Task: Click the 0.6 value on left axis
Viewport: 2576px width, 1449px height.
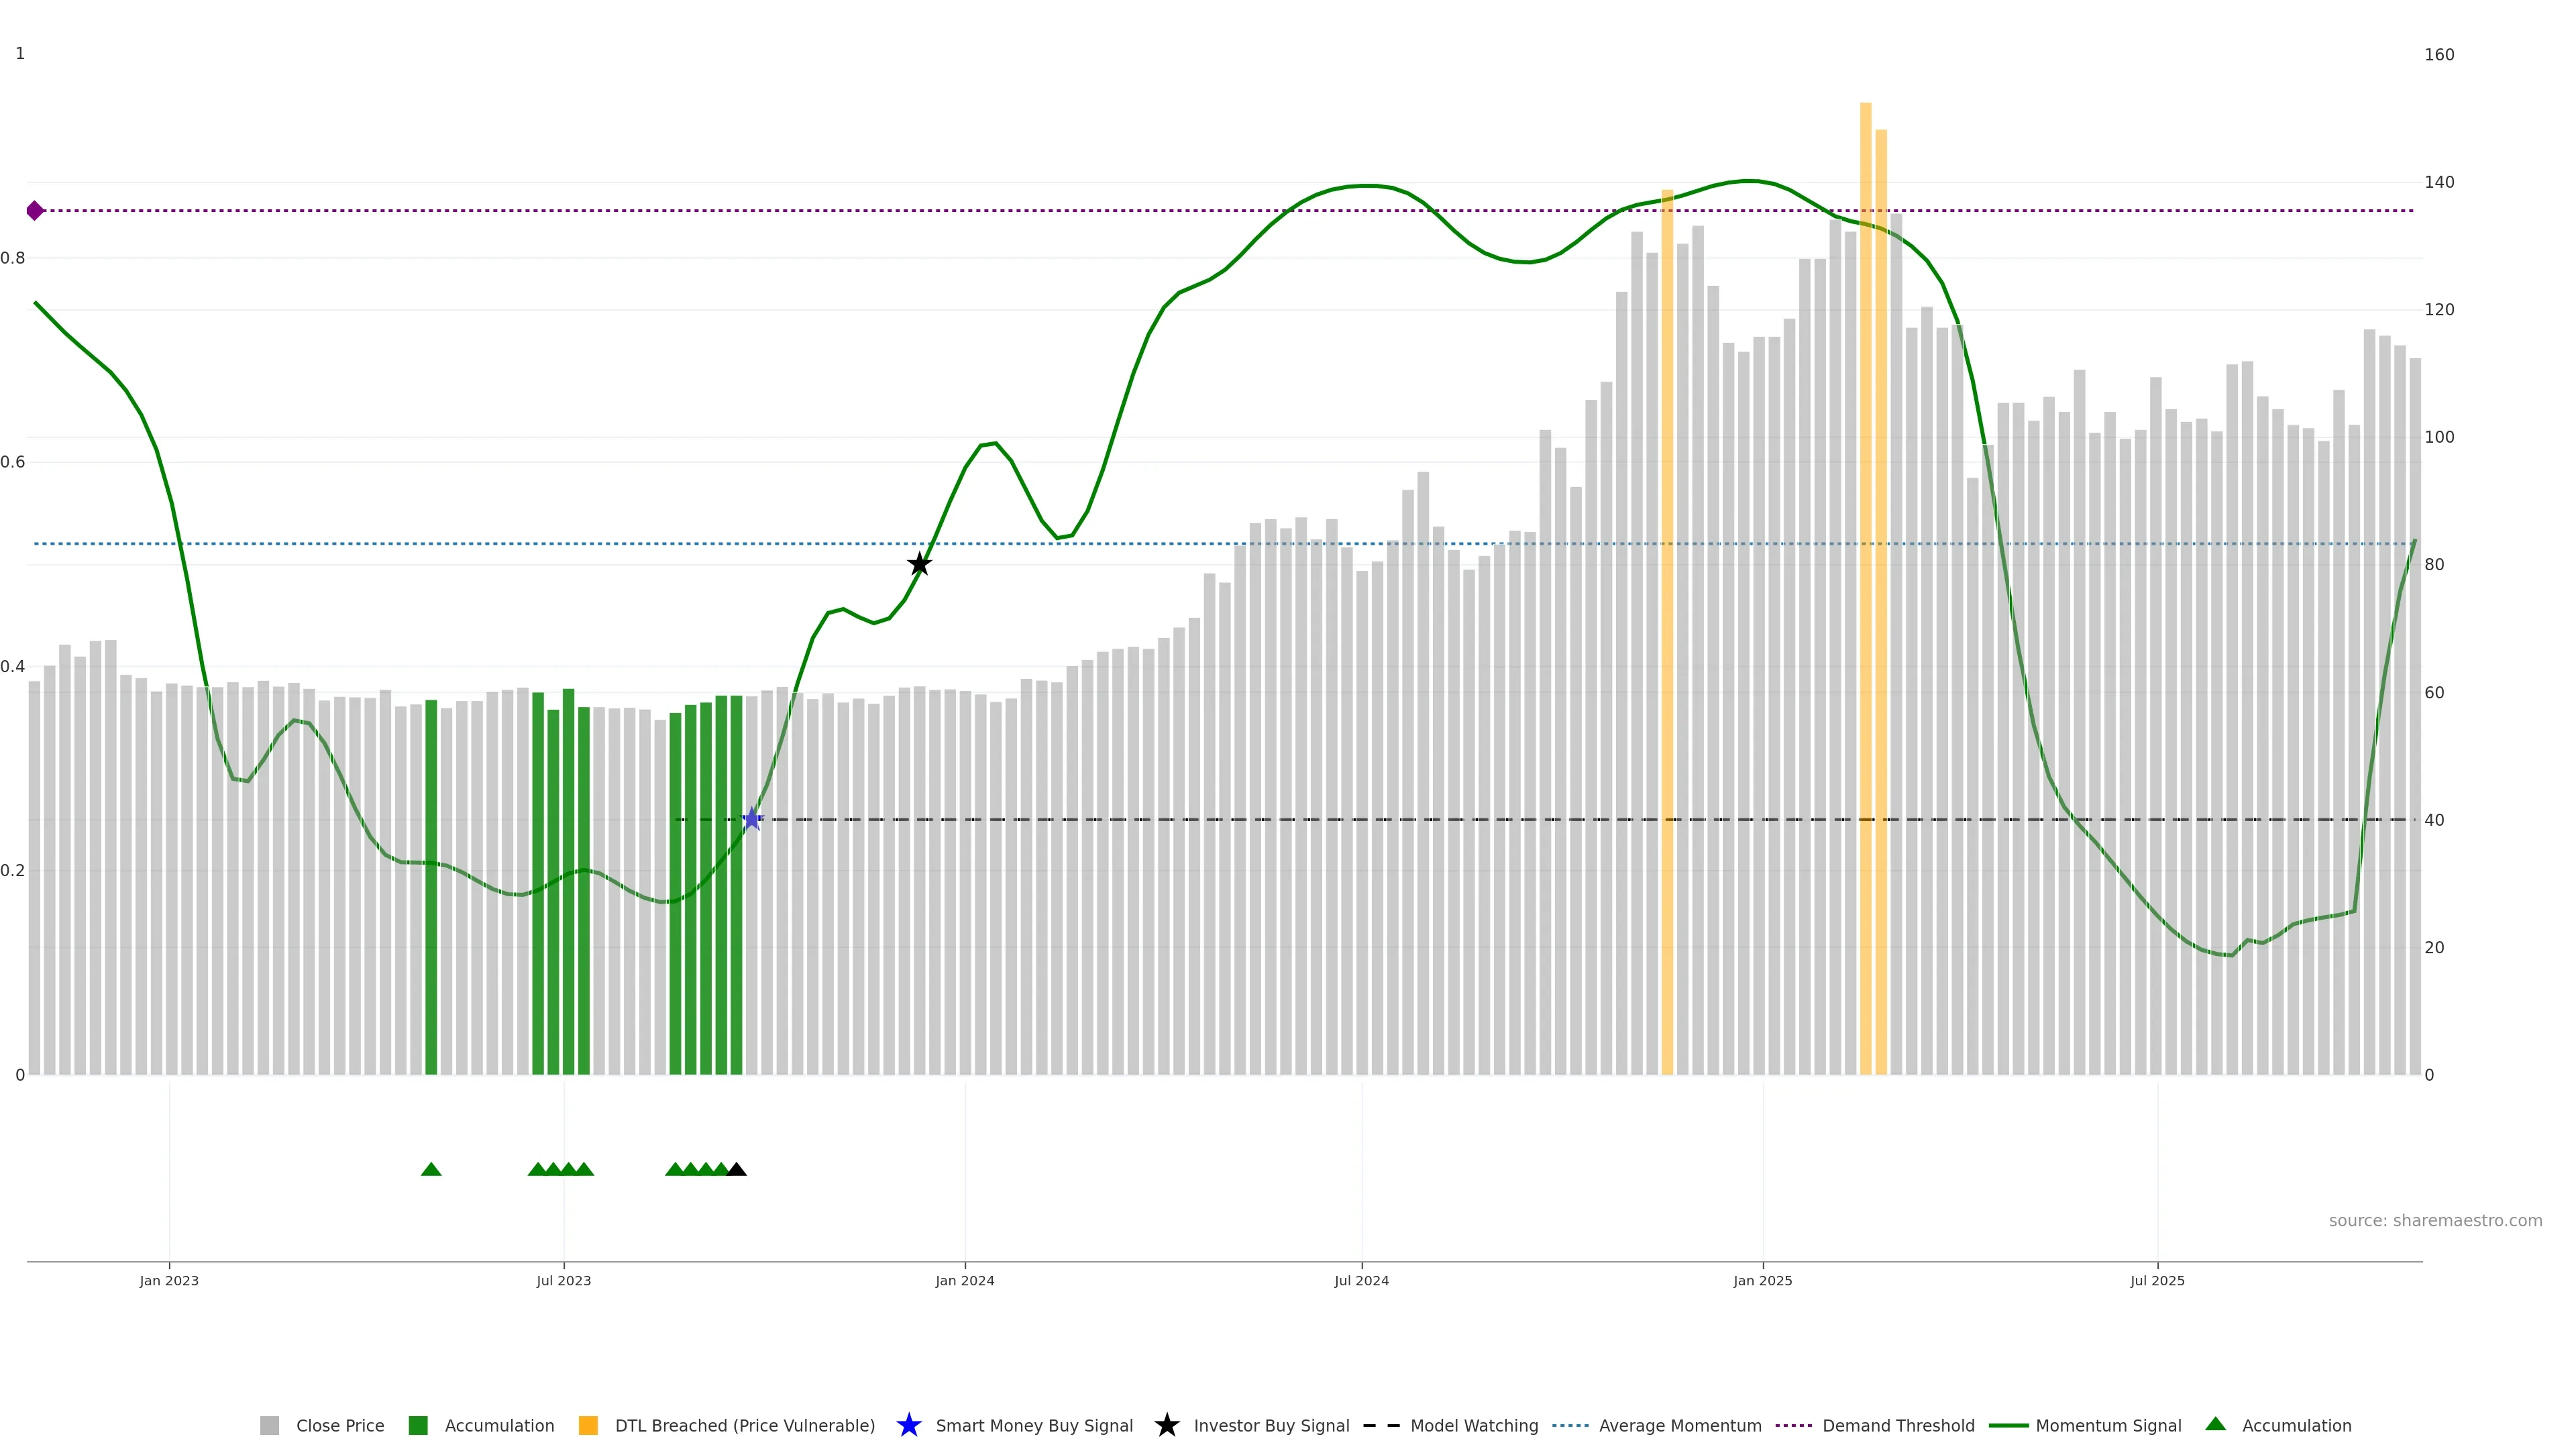Action: click(13, 462)
